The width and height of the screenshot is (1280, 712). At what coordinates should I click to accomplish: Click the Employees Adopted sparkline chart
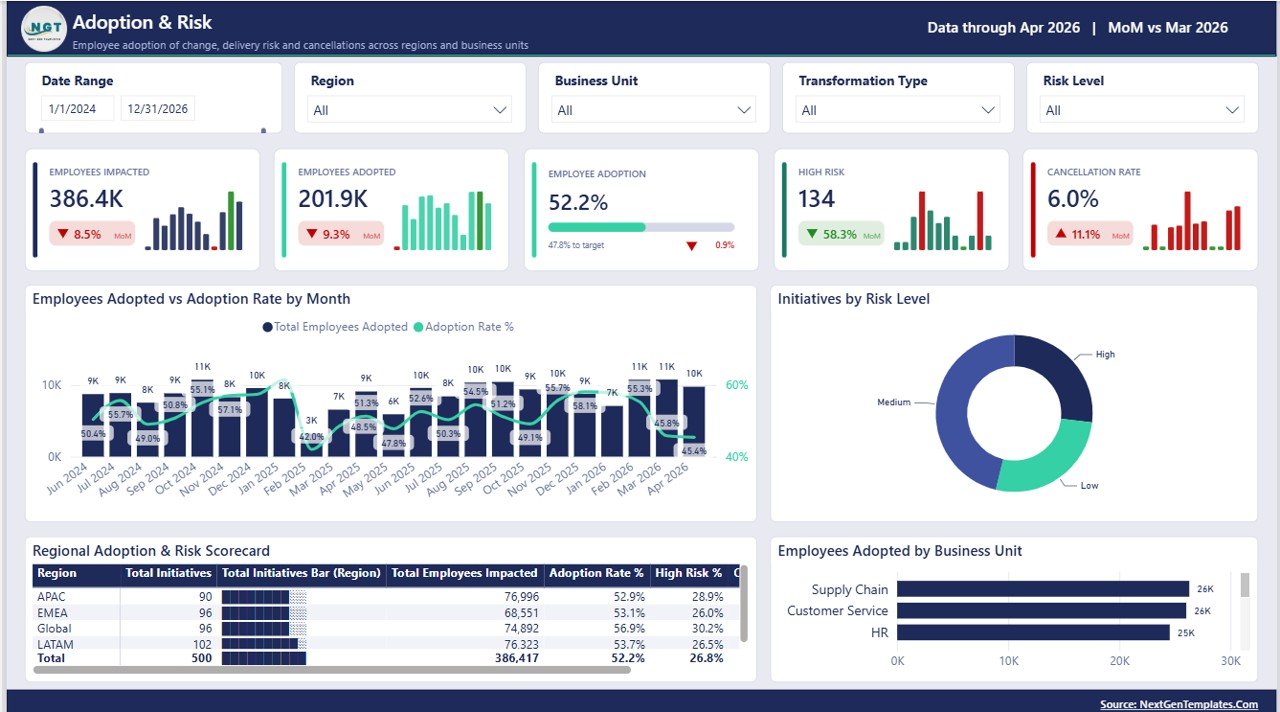[443, 221]
